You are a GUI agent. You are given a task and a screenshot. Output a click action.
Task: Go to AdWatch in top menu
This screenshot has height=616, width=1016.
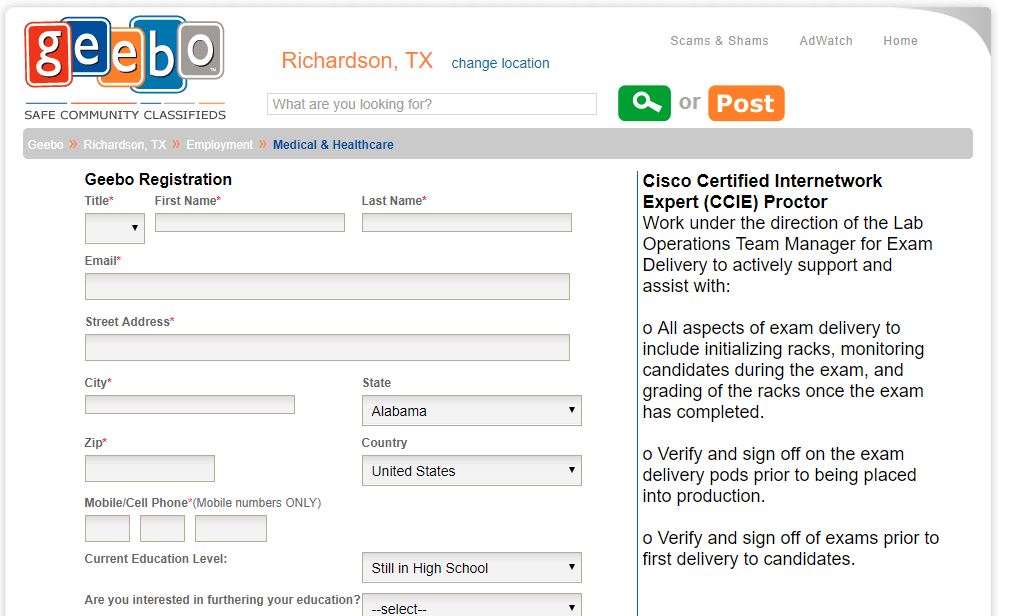(826, 41)
